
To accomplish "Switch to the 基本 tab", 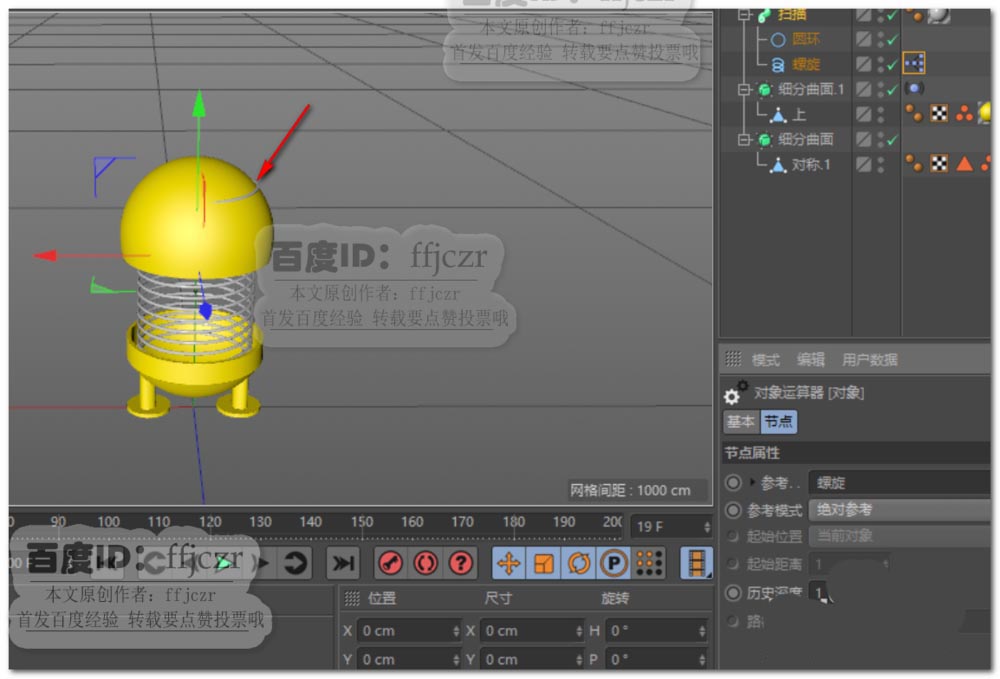I will coord(741,421).
